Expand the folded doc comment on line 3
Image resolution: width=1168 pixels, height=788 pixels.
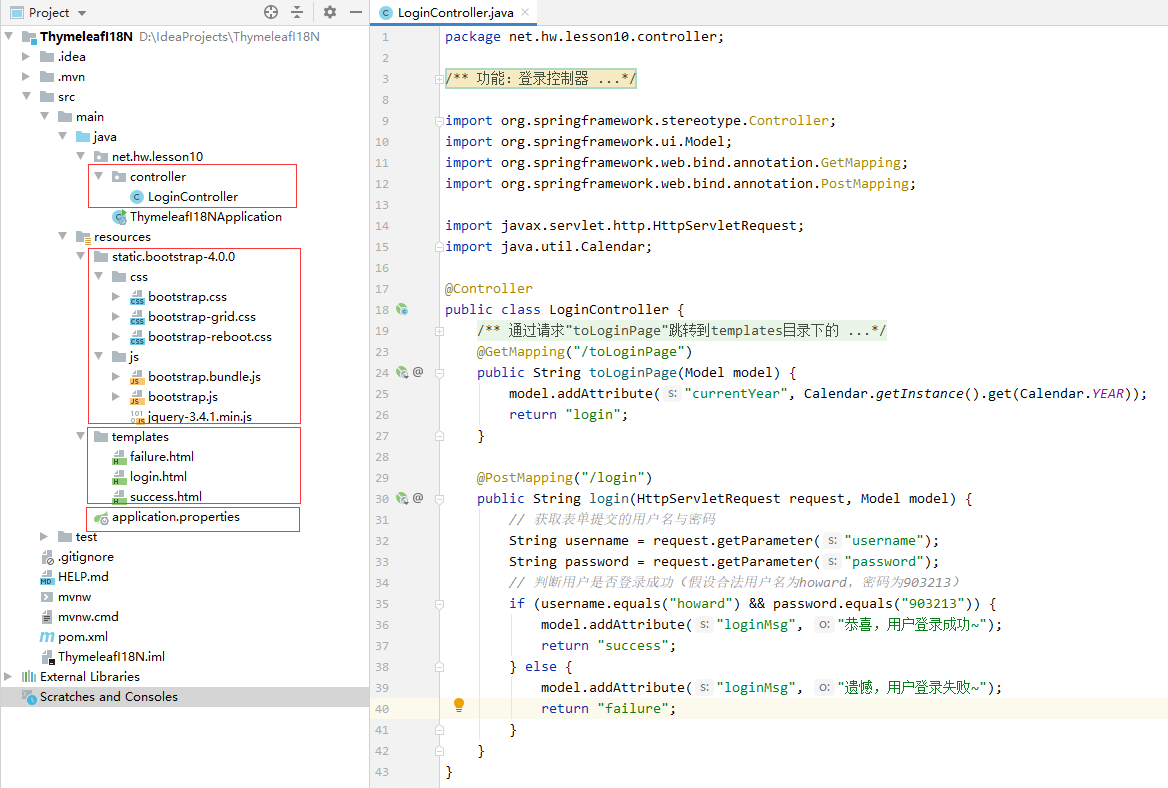click(439, 79)
